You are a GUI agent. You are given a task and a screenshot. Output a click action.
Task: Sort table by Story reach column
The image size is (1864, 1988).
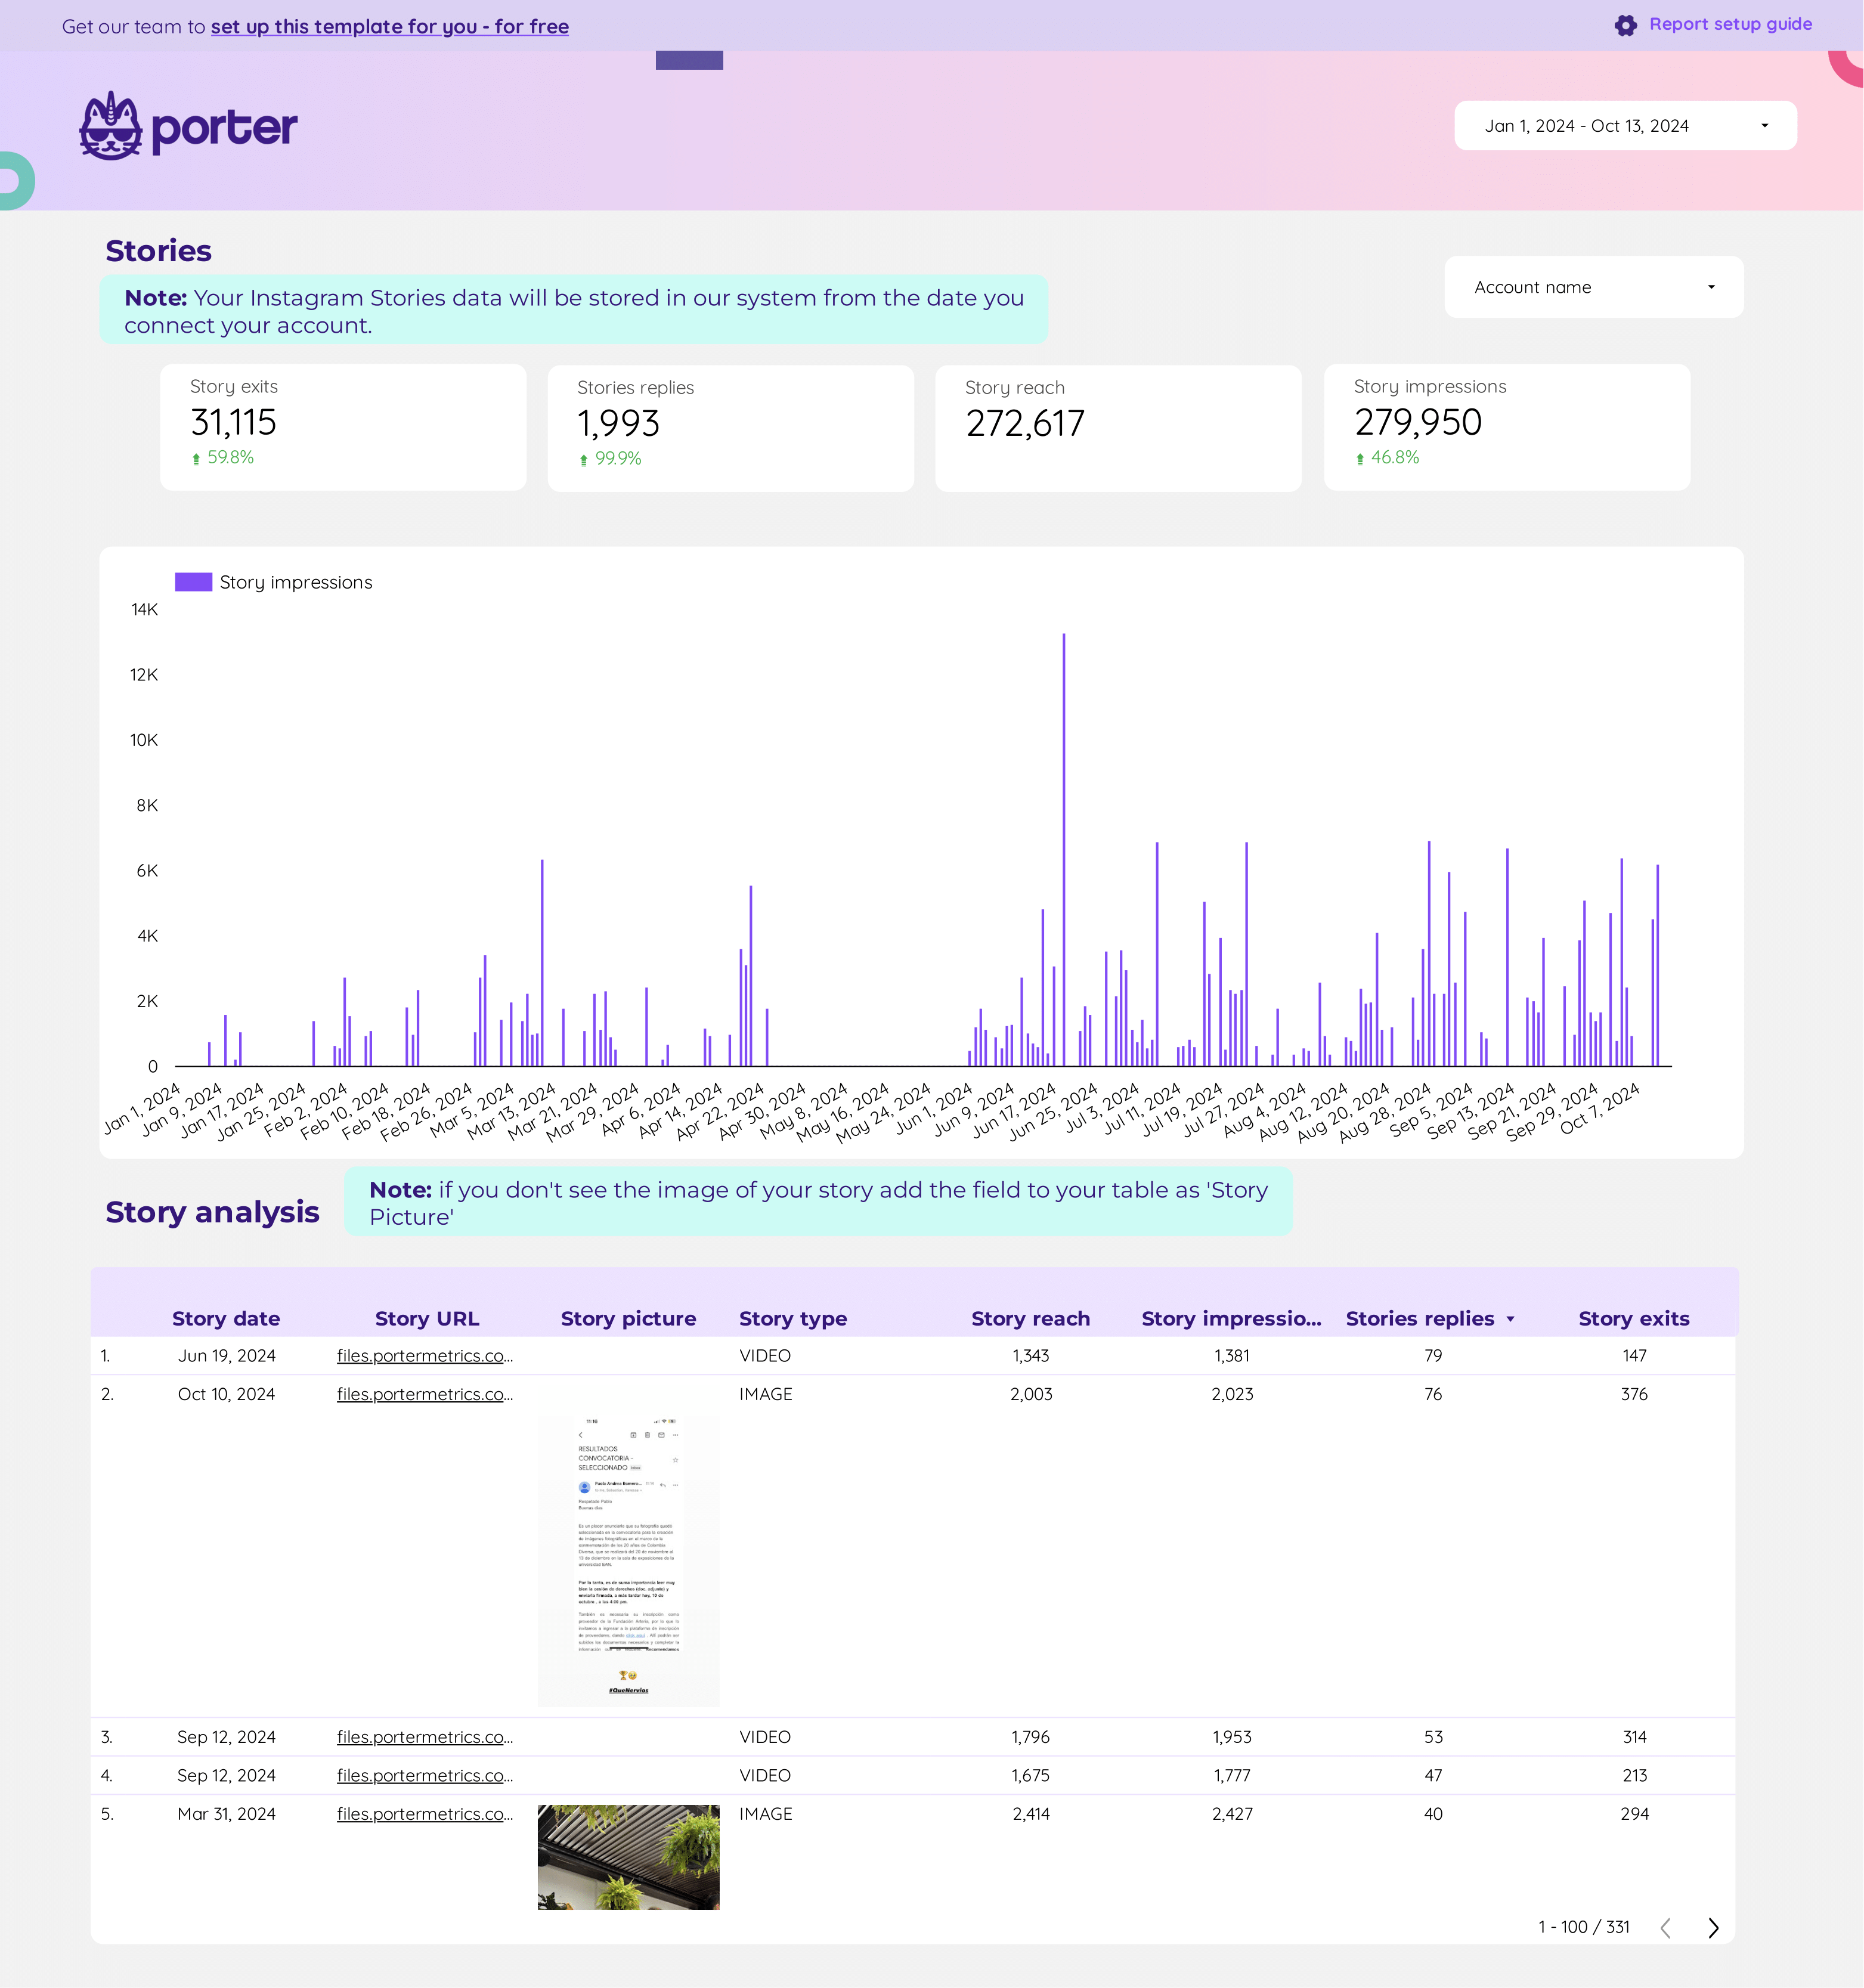[x=1030, y=1318]
